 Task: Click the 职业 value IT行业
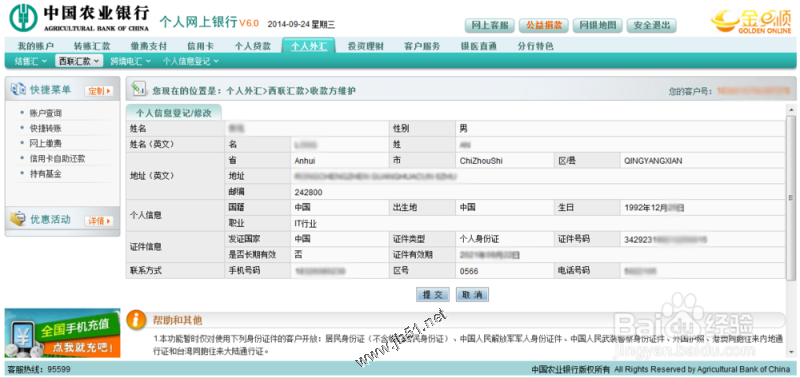[x=306, y=223]
